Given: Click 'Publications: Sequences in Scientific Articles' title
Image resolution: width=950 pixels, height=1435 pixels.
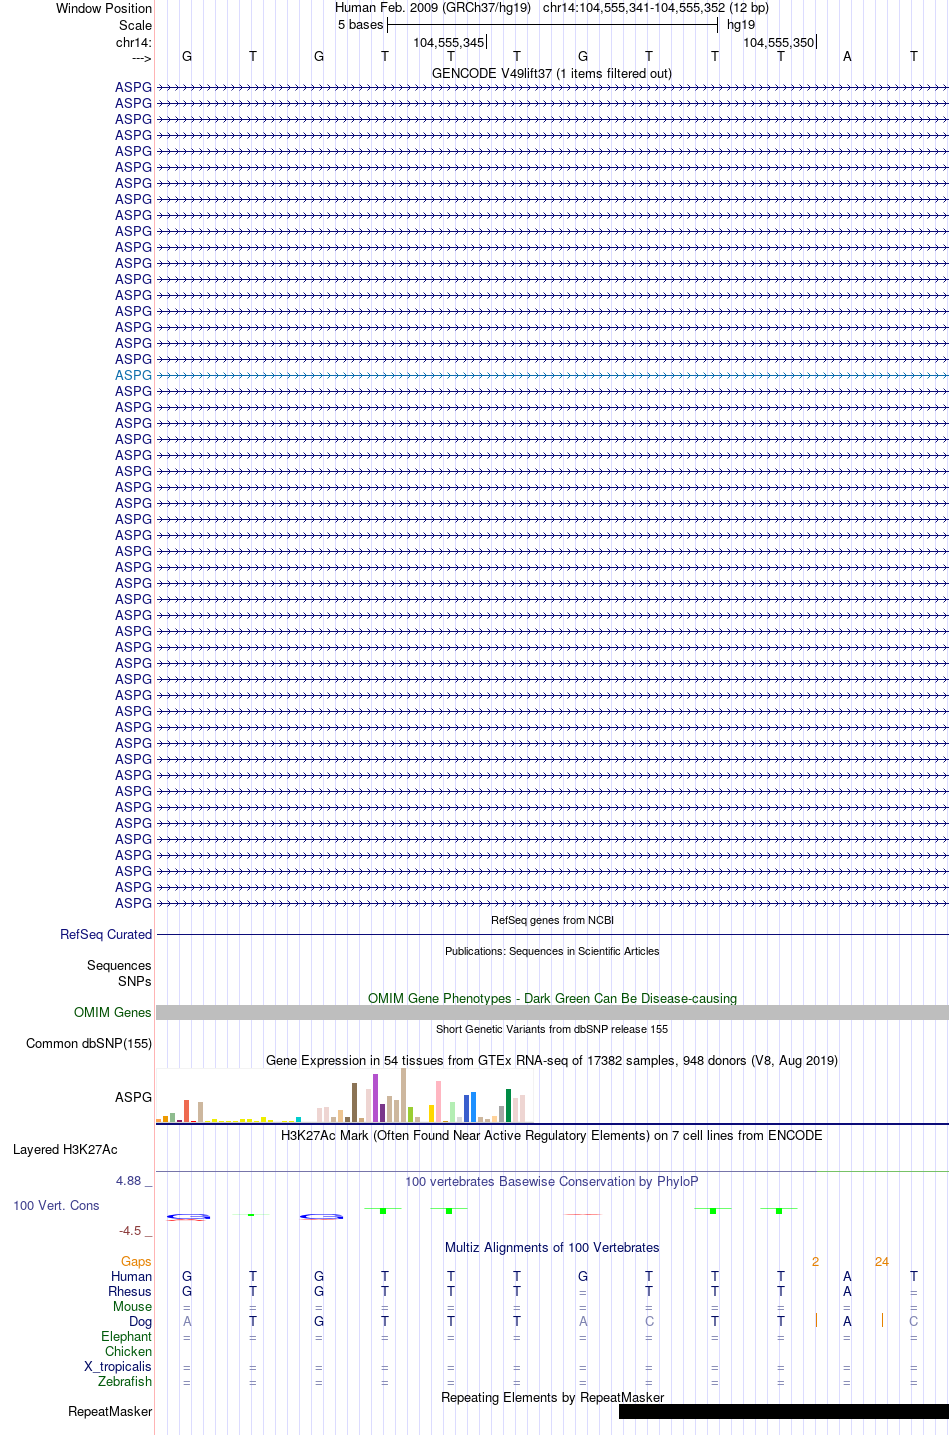Looking at the screenshot, I should click(552, 951).
